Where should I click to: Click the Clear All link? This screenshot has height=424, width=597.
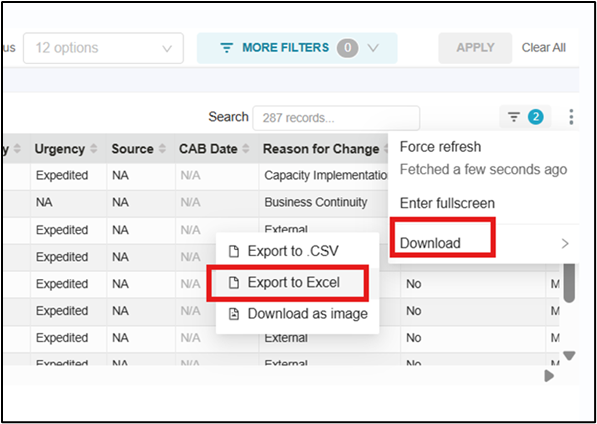coord(544,48)
